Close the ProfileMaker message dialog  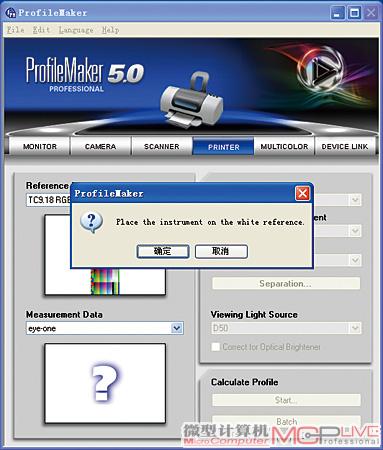(302, 193)
